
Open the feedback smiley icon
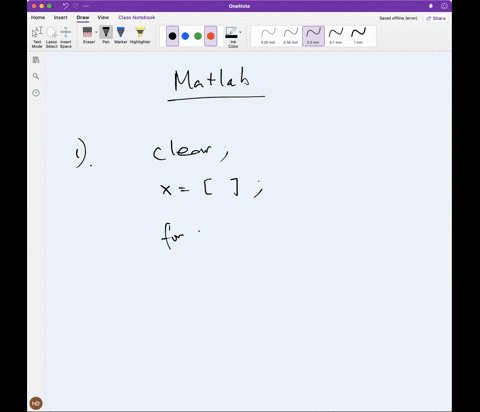(444, 6)
